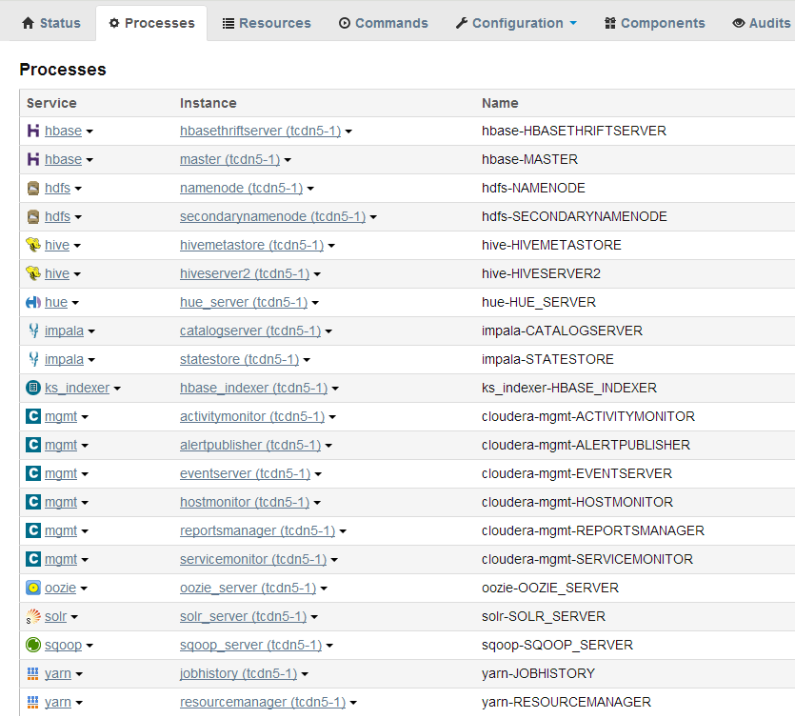Expand dropdown arrow beside master (tcdn5-1)
795x716 pixels.
coord(287,160)
